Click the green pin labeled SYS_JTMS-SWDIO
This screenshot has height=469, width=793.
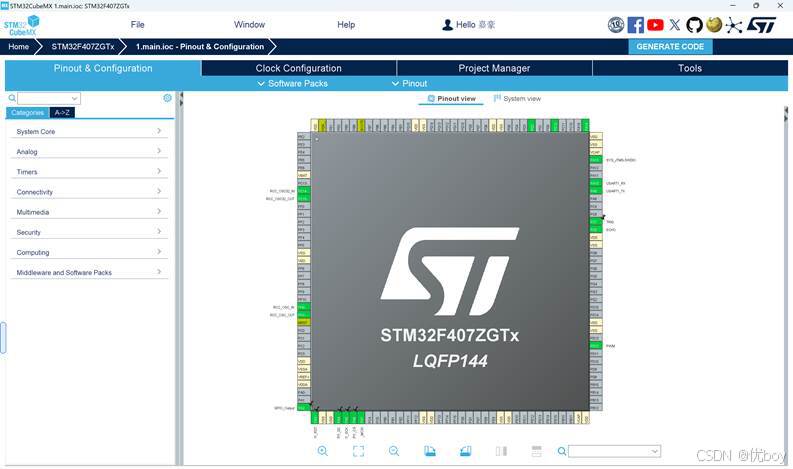[596, 160]
